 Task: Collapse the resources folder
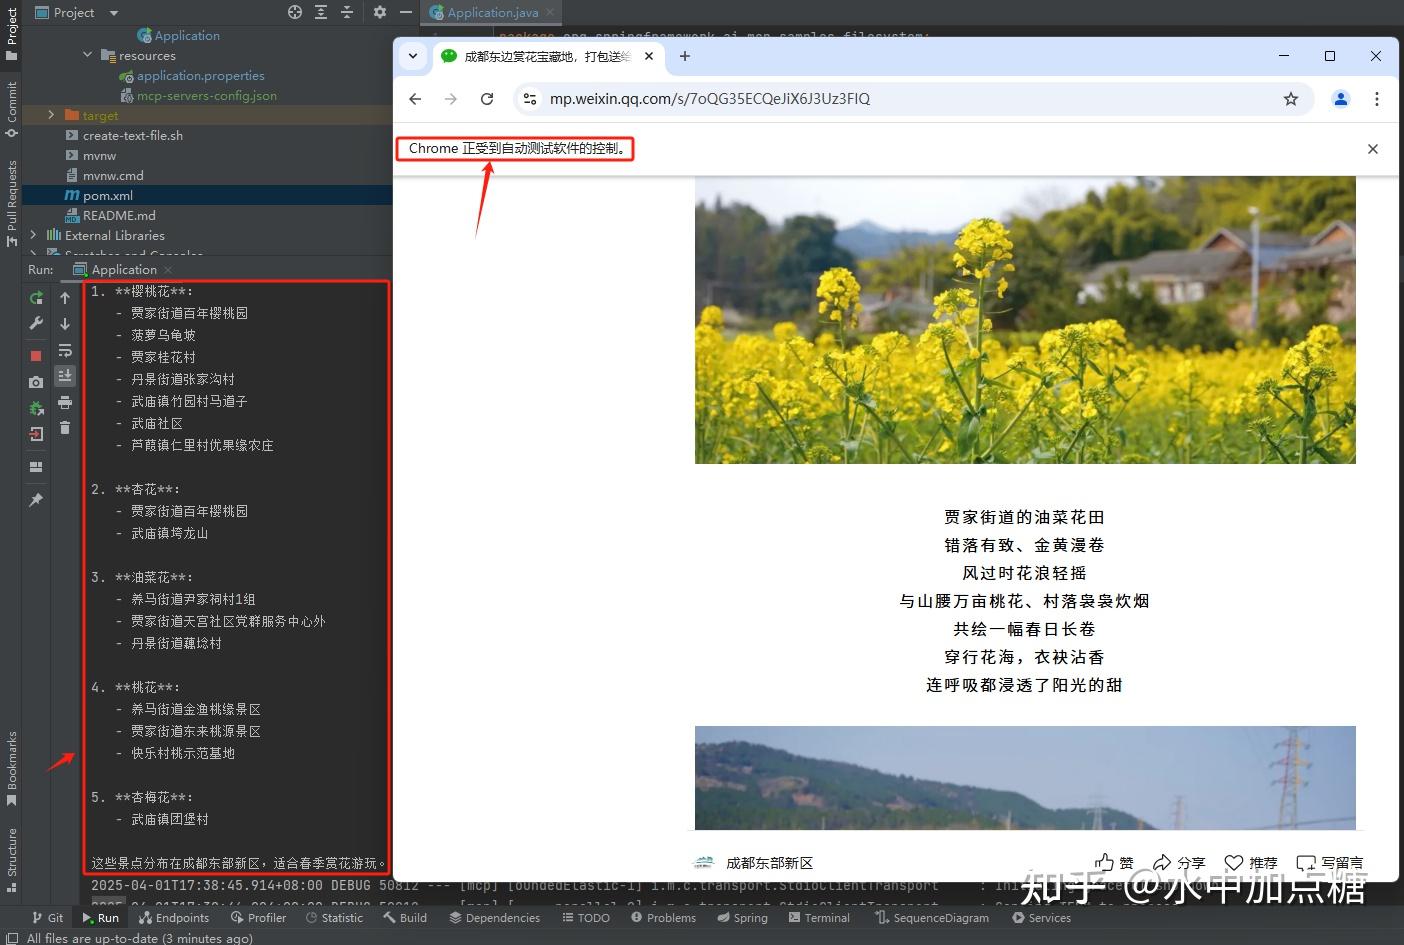click(88, 55)
